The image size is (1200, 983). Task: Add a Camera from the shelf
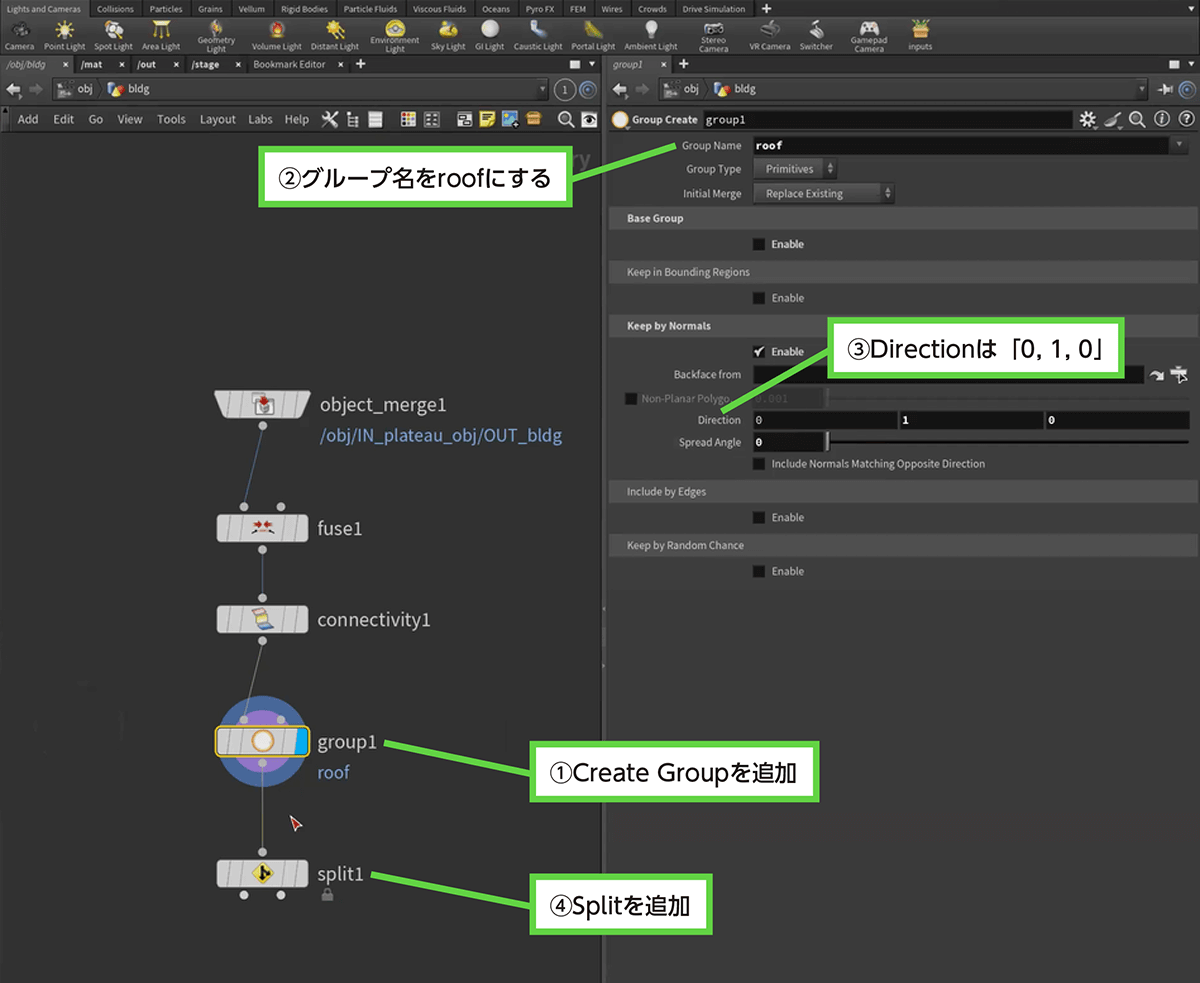coord(19,34)
